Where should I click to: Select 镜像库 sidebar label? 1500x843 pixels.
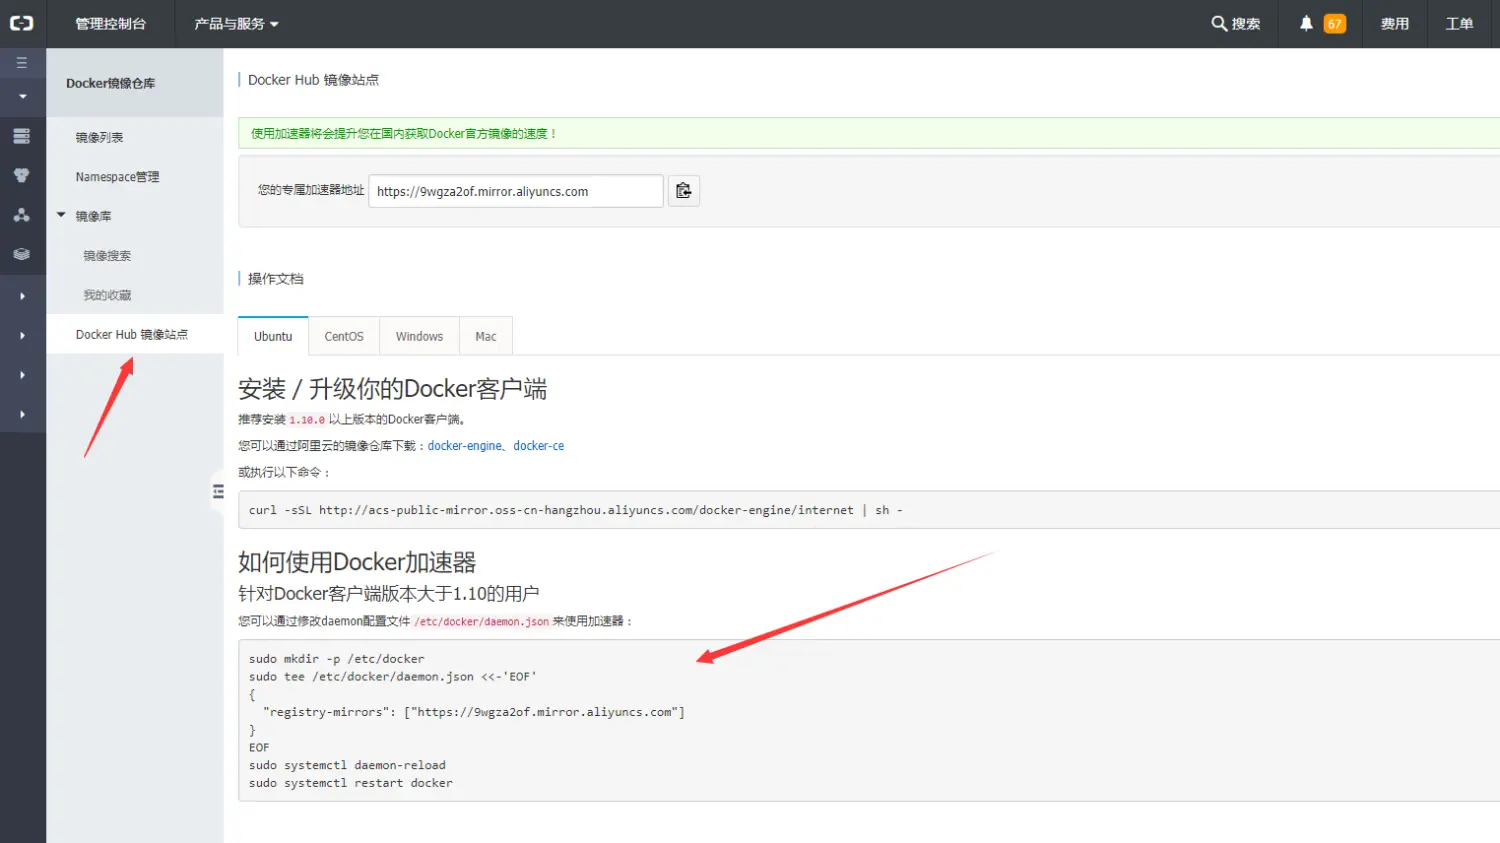point(94,216)
